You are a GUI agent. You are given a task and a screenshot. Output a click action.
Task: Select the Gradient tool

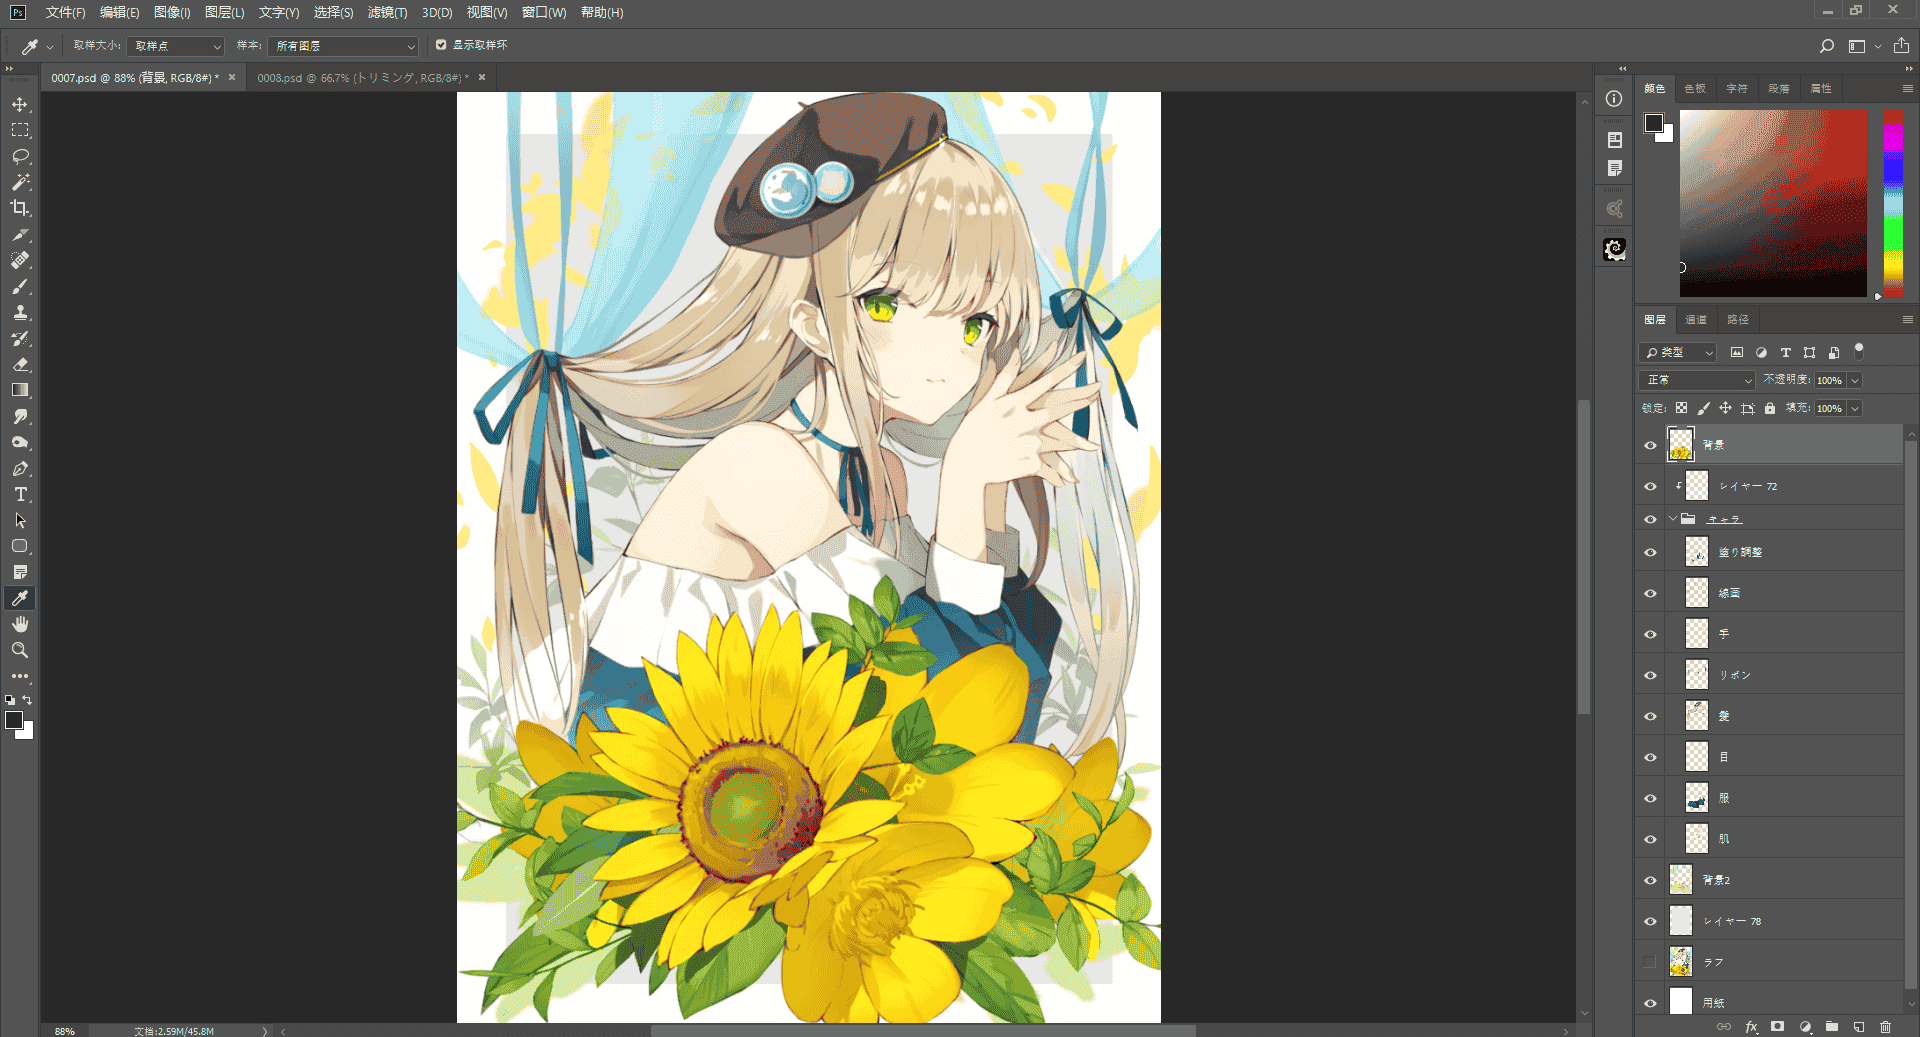[20, 390]
